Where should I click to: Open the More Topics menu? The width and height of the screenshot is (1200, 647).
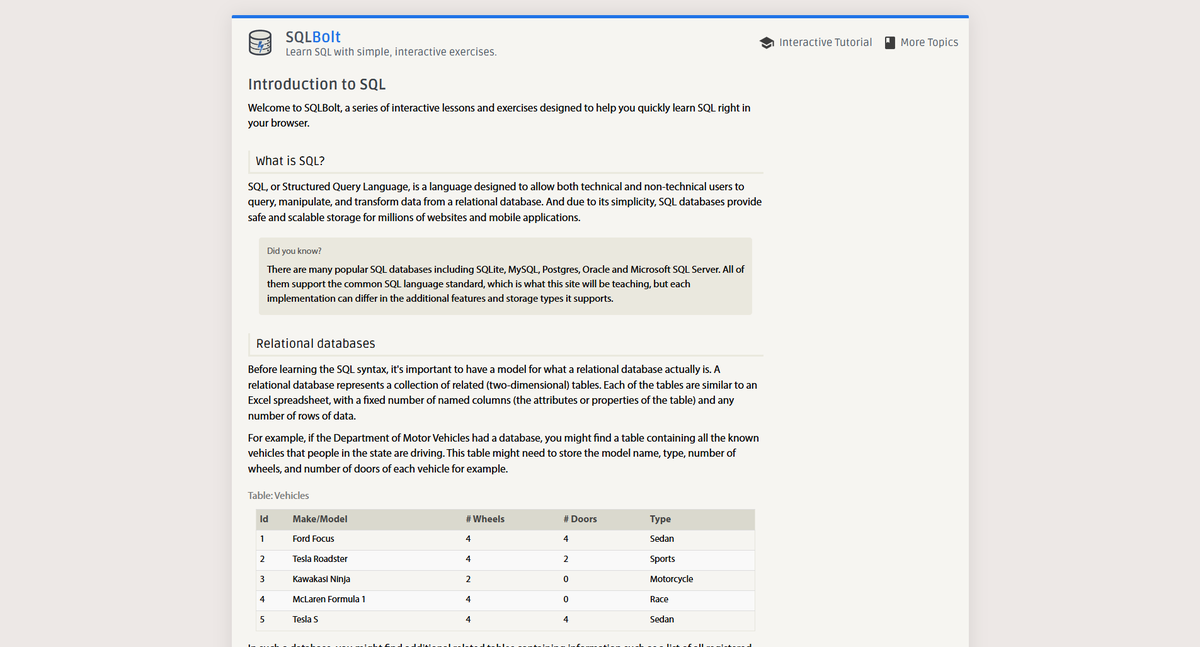click(x=921, y=43)
